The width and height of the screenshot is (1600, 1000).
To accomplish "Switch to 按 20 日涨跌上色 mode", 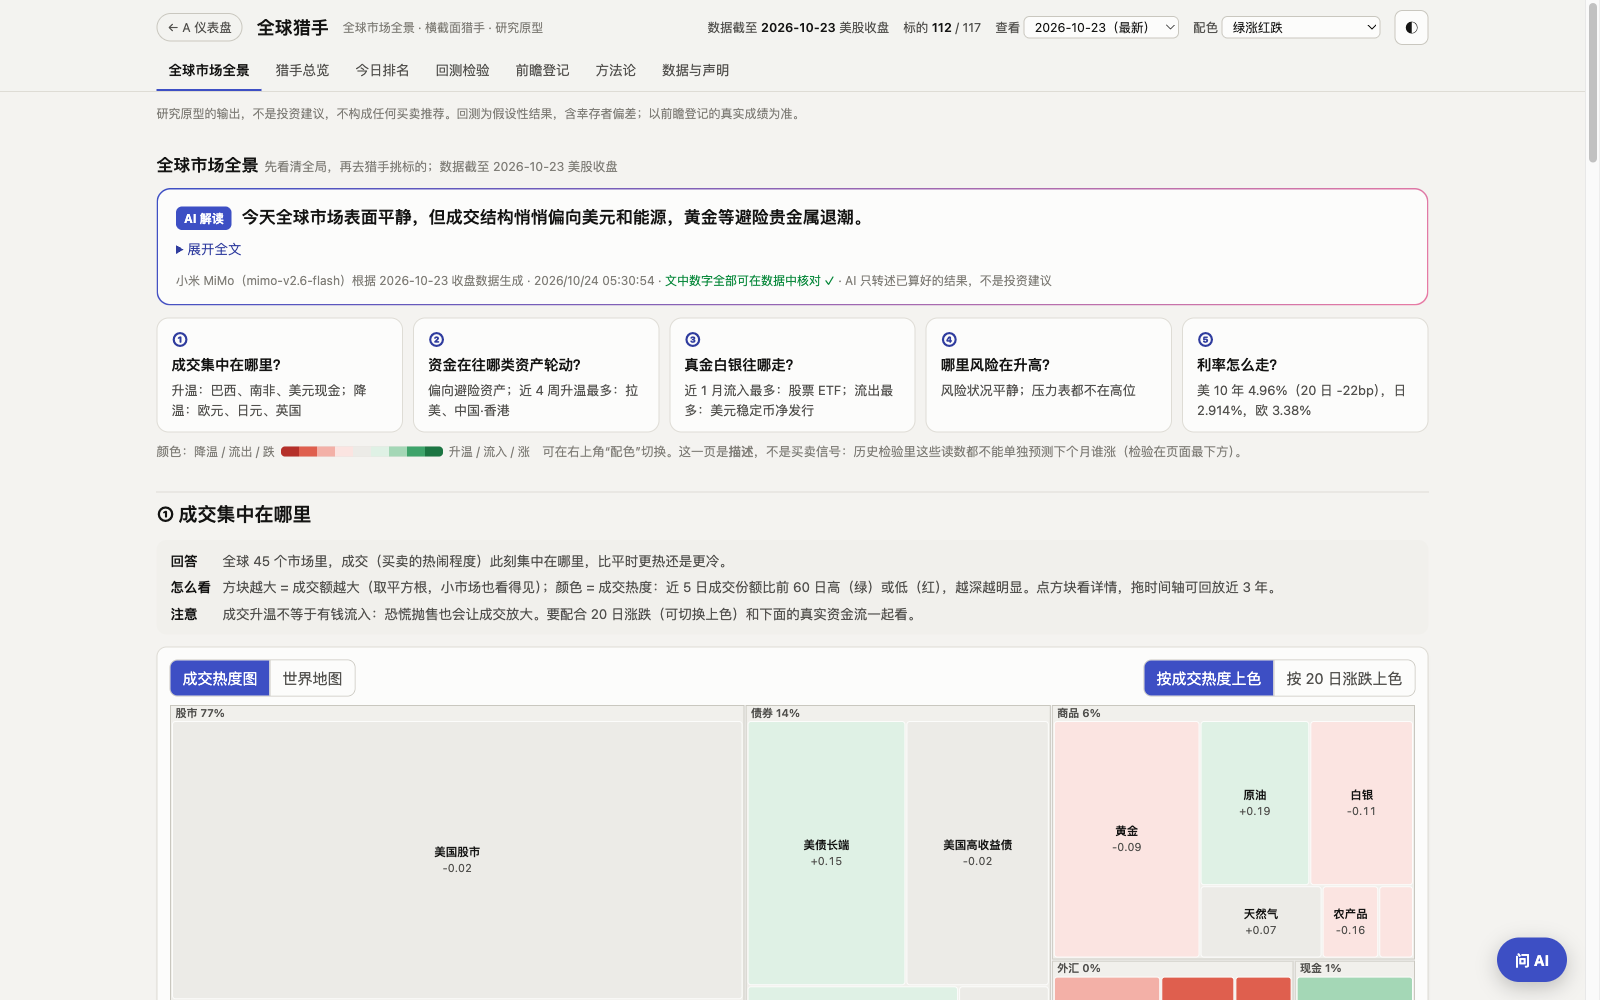I will pyautogui.click(x=1344, y=678).
